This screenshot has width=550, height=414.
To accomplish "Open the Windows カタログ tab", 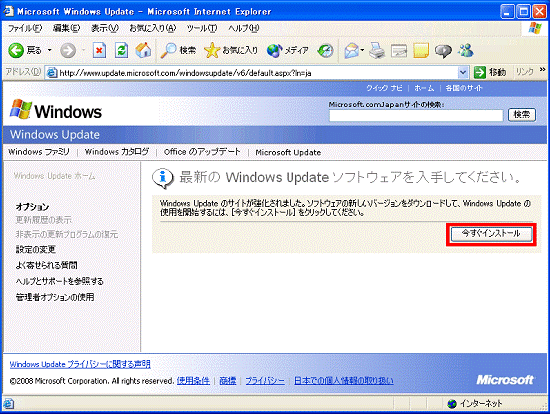I will (117, 152).
